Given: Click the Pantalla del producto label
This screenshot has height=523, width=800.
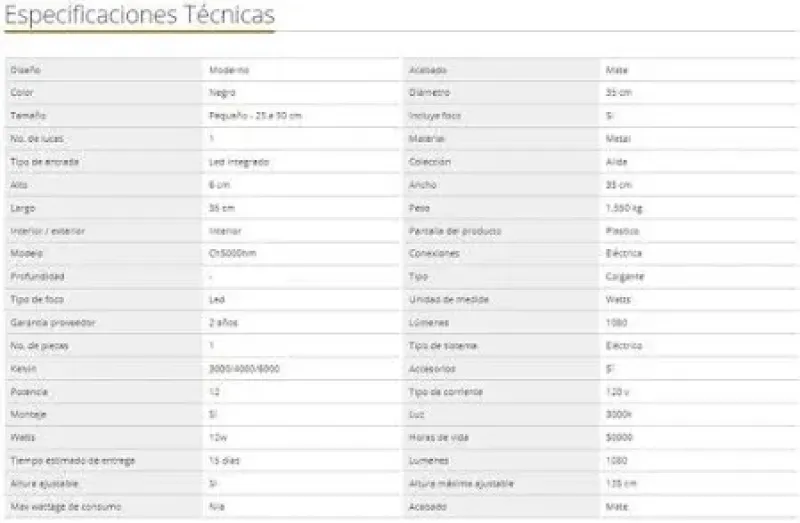Looking at the screenshot, I should pyautogui.click(x=455, y=231).
